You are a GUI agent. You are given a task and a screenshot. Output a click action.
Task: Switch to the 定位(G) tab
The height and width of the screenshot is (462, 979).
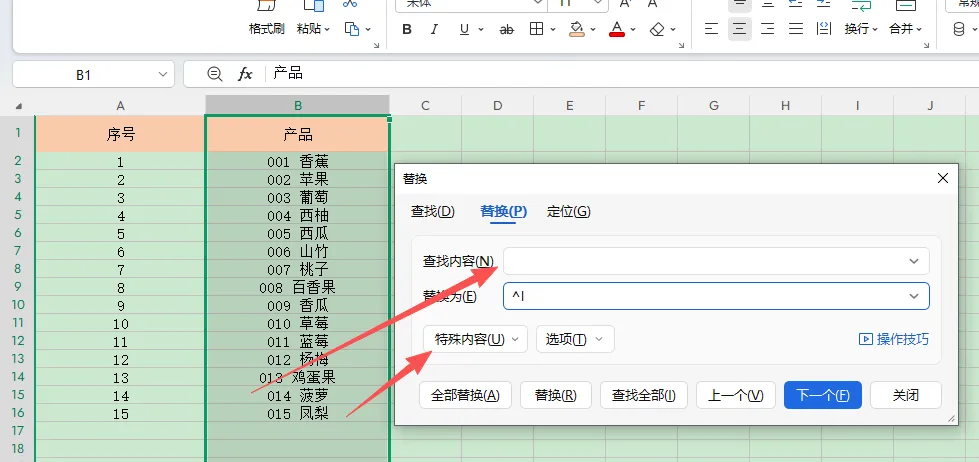click(568, 212)
